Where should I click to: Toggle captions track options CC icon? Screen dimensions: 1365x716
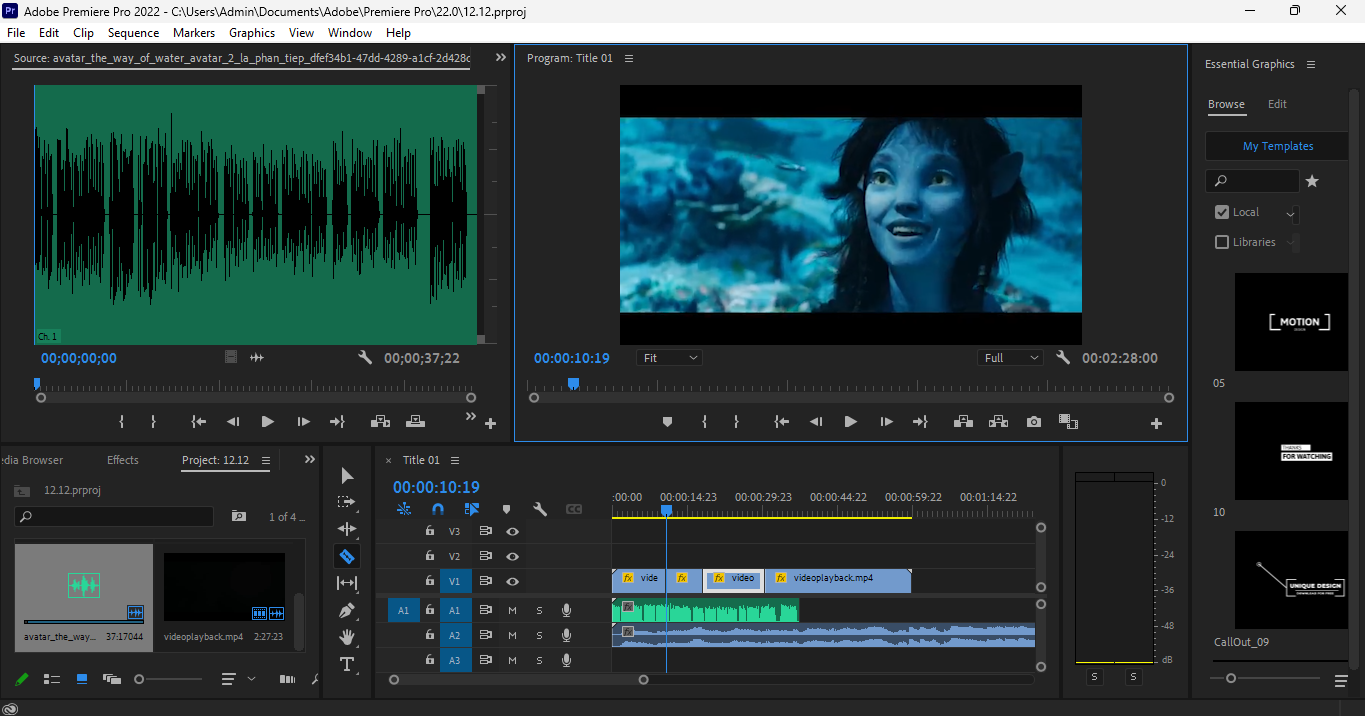(x=574, y=509)
